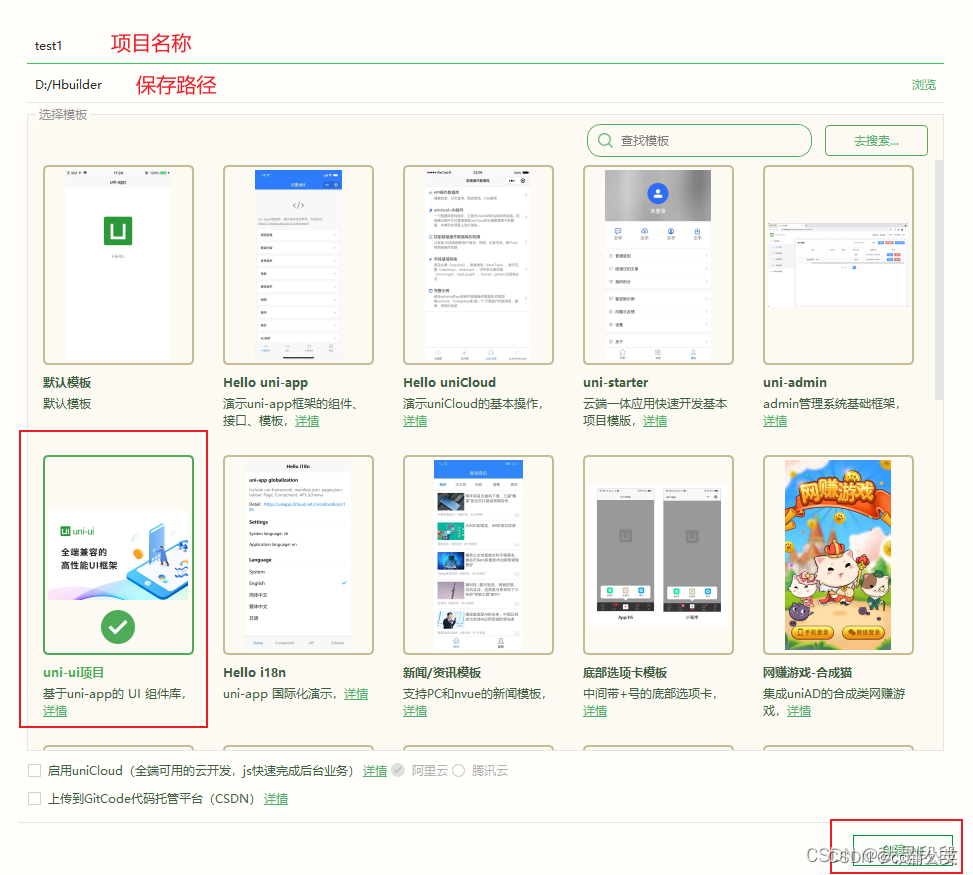
Task: Click the 默认模板 title text
Action: tap(67, 382)
